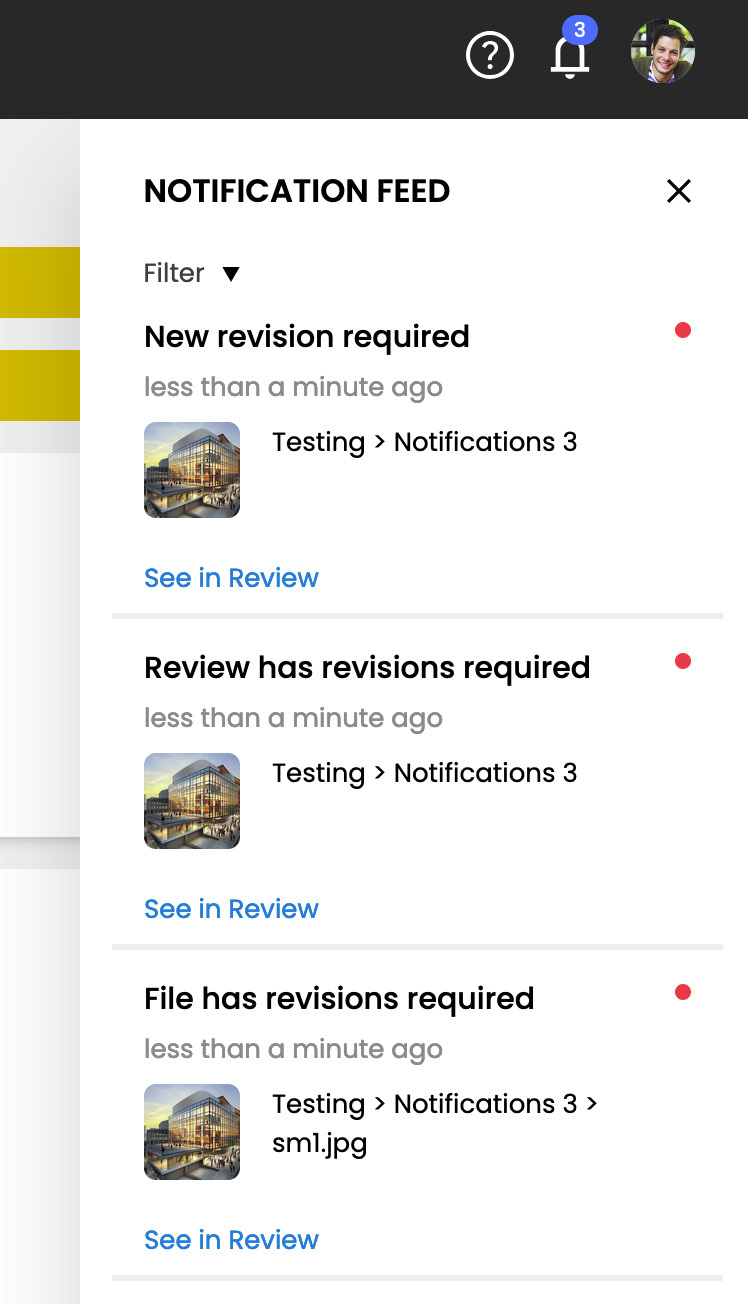Open the user profile avatar
This screenshot has height=1304, width=748.
point(662,51)
